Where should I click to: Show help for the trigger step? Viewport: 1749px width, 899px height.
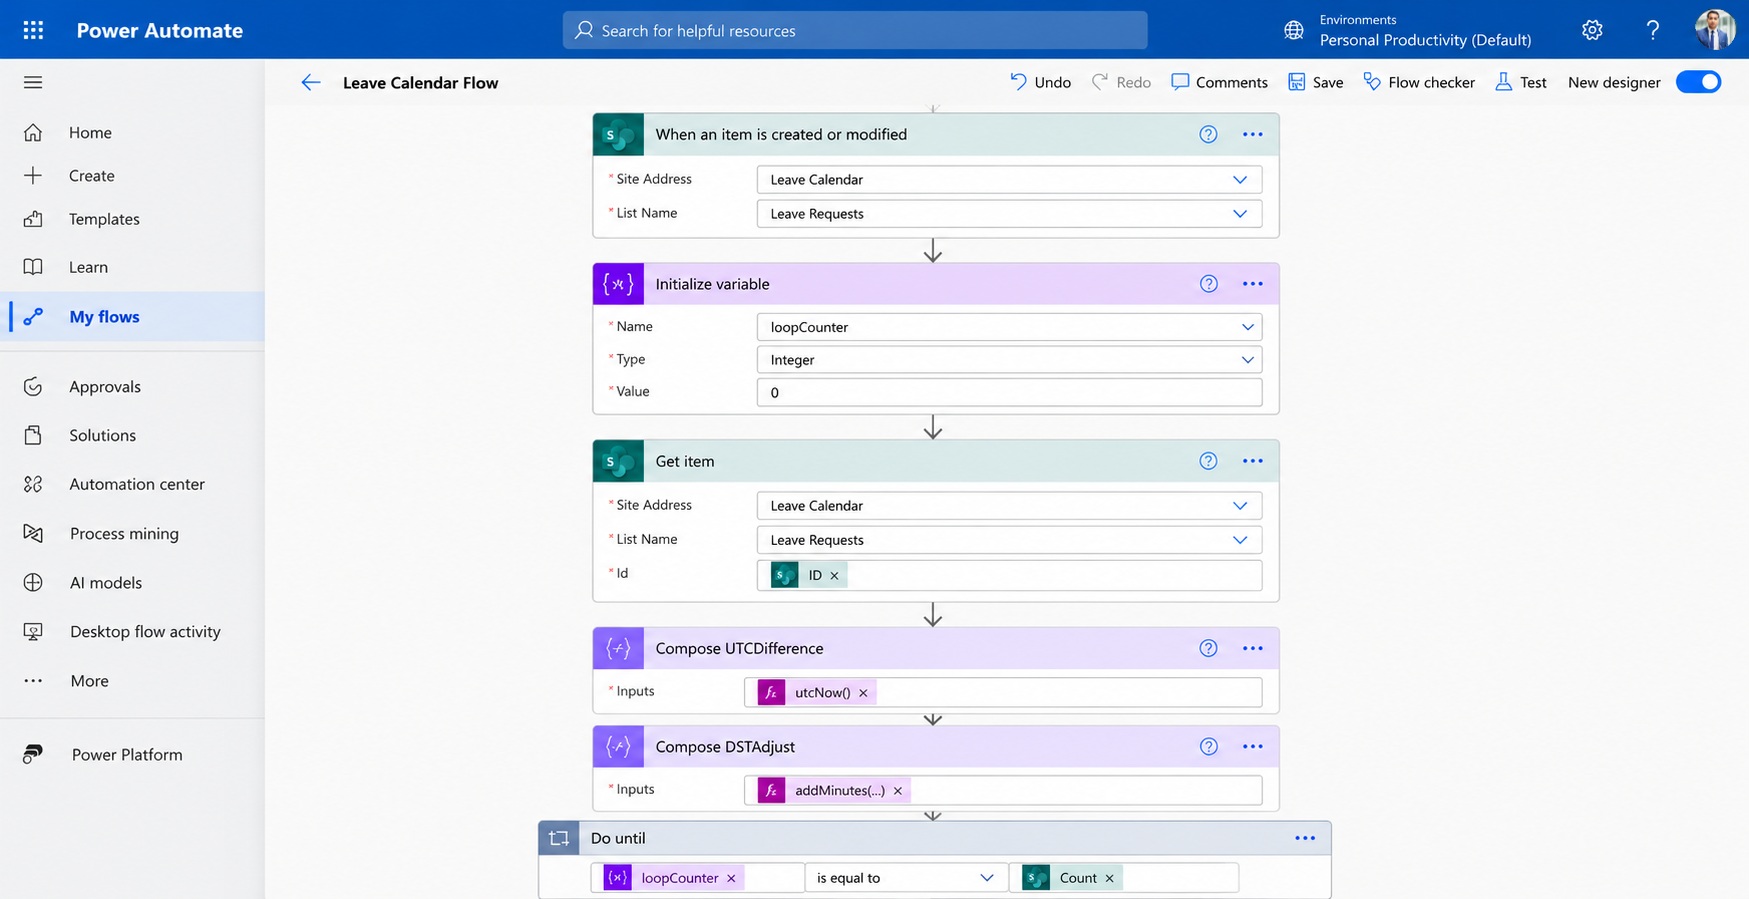pyautogui.click(x=1208, y=134)
